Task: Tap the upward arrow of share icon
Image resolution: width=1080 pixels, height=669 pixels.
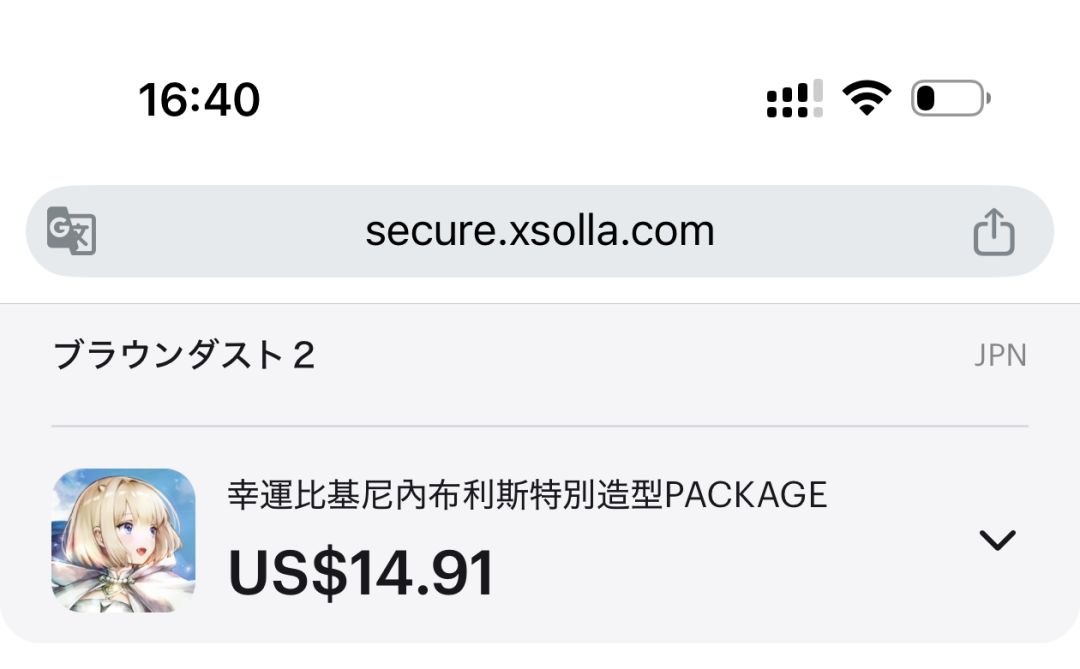Action: click(x=994, y=222)
